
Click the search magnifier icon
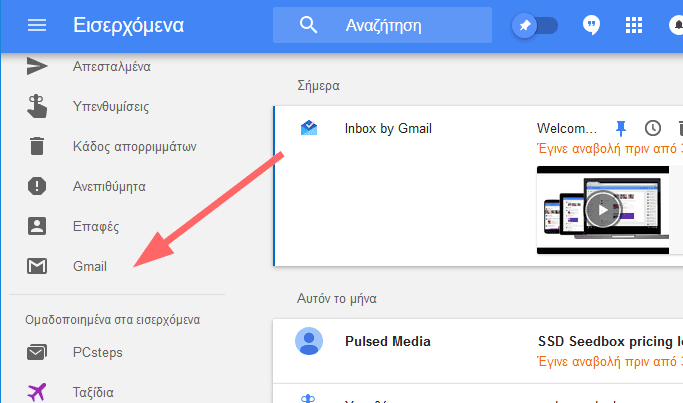[x=308, y=25]
